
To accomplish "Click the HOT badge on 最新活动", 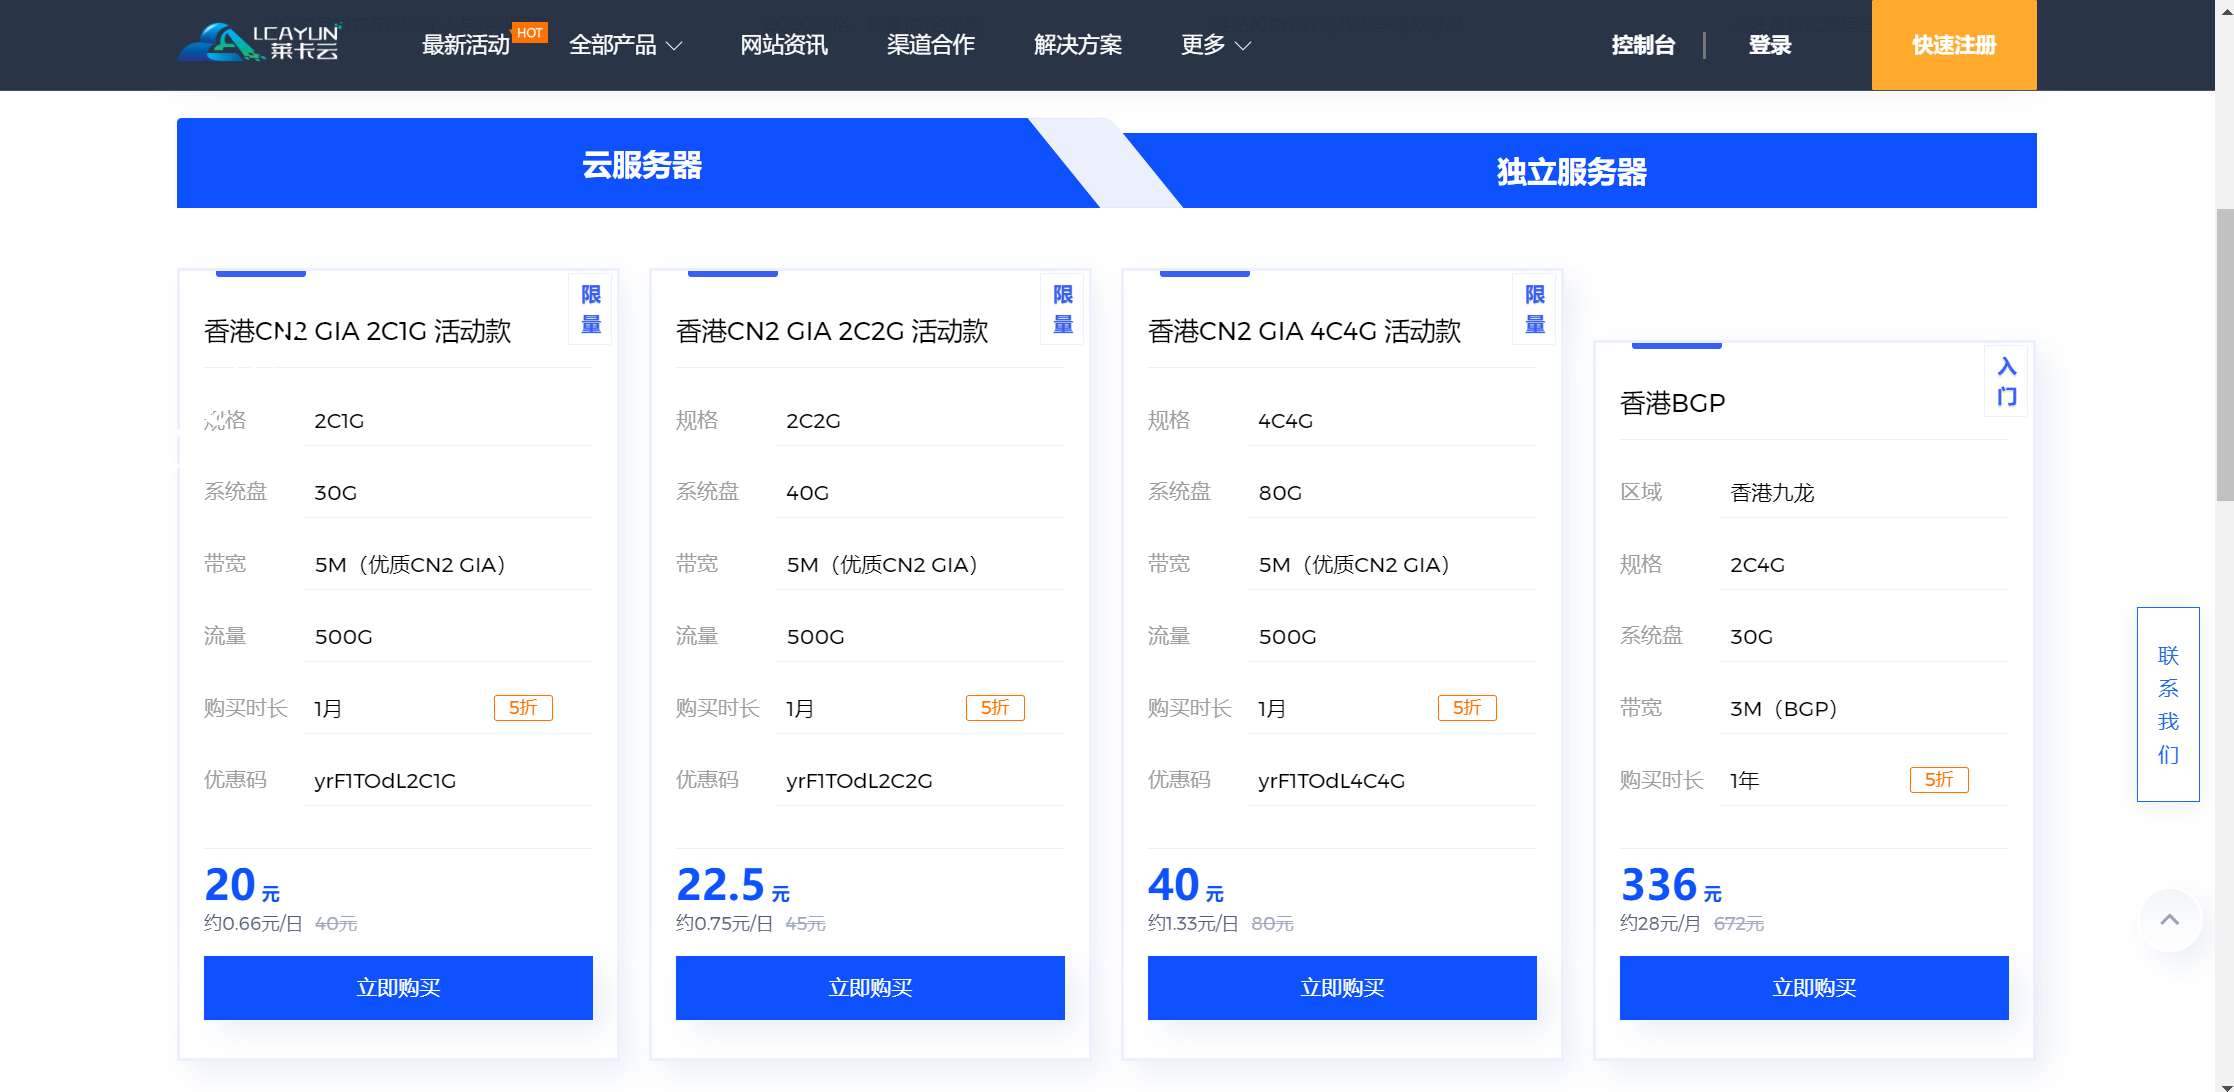I will [530, 31].
